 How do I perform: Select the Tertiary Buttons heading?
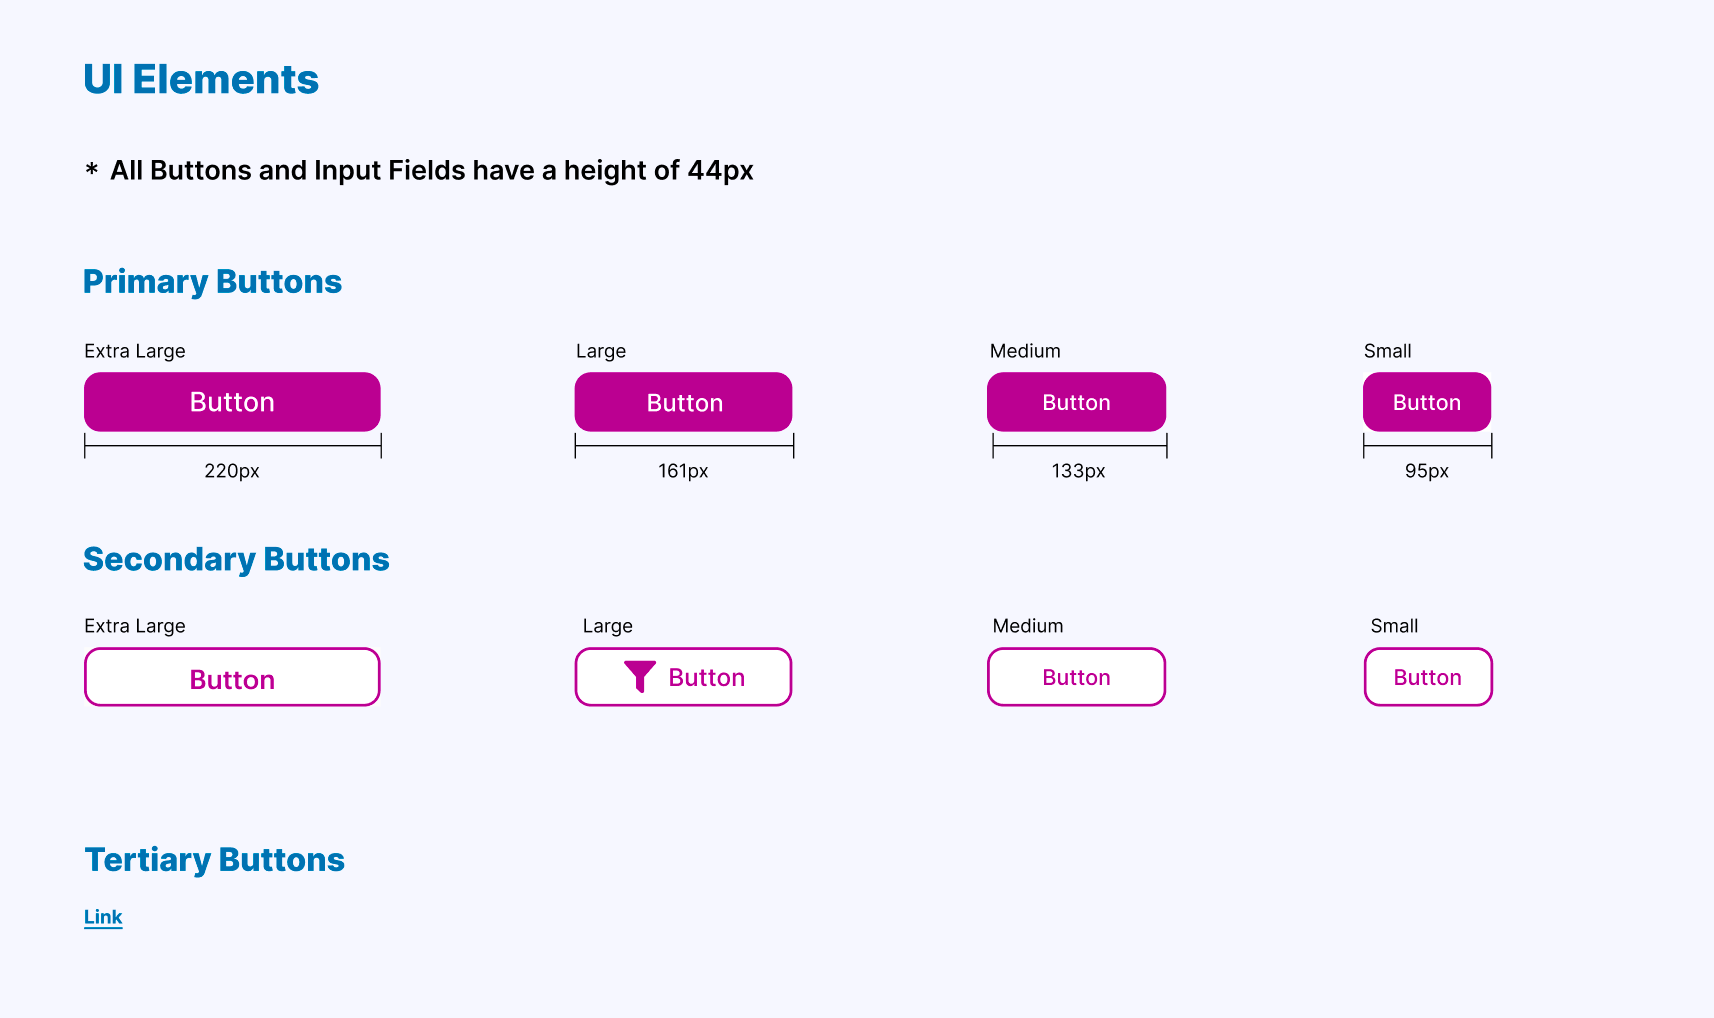[x=215, y=860]
